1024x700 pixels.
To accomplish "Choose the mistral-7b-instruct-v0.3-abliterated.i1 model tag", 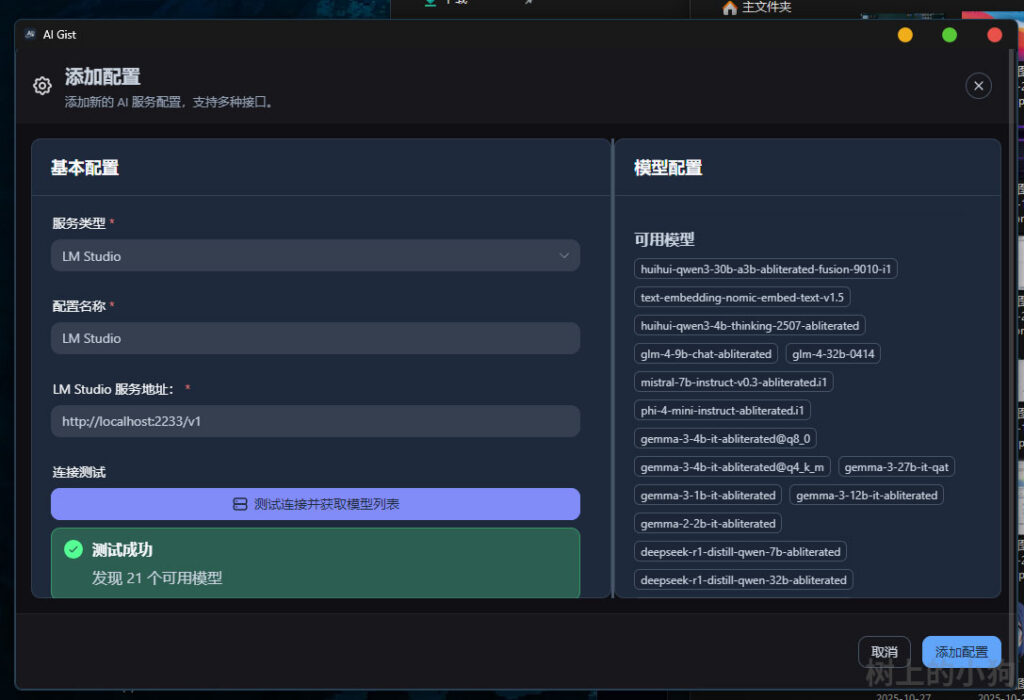I will tap(733, 382).
